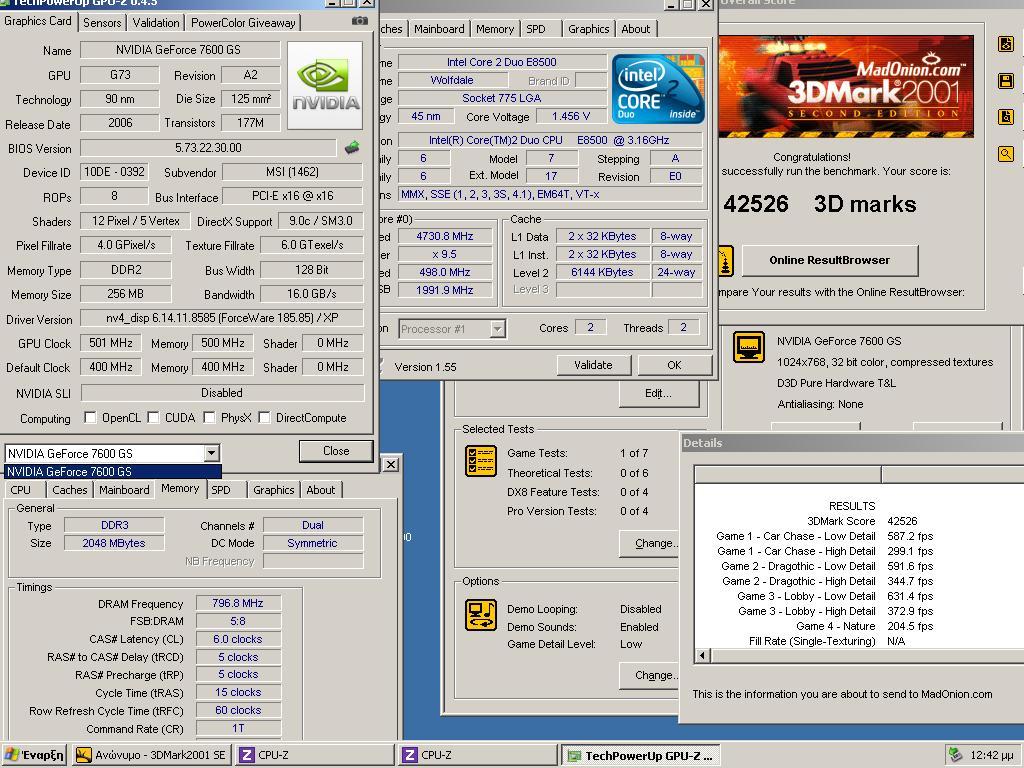
Task: Open the GPU selection dropdown in GPU-Z
Action: click(x=211, y=453)
